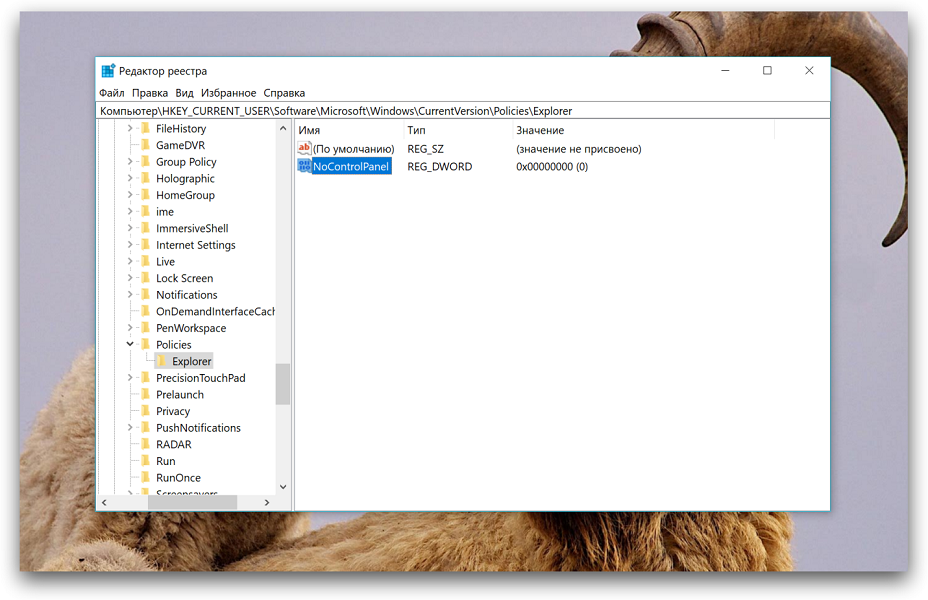Select the GameDVR folder icon
This screenshot has width=928, height=600.
pyautogui.click(x=146, y=145)
